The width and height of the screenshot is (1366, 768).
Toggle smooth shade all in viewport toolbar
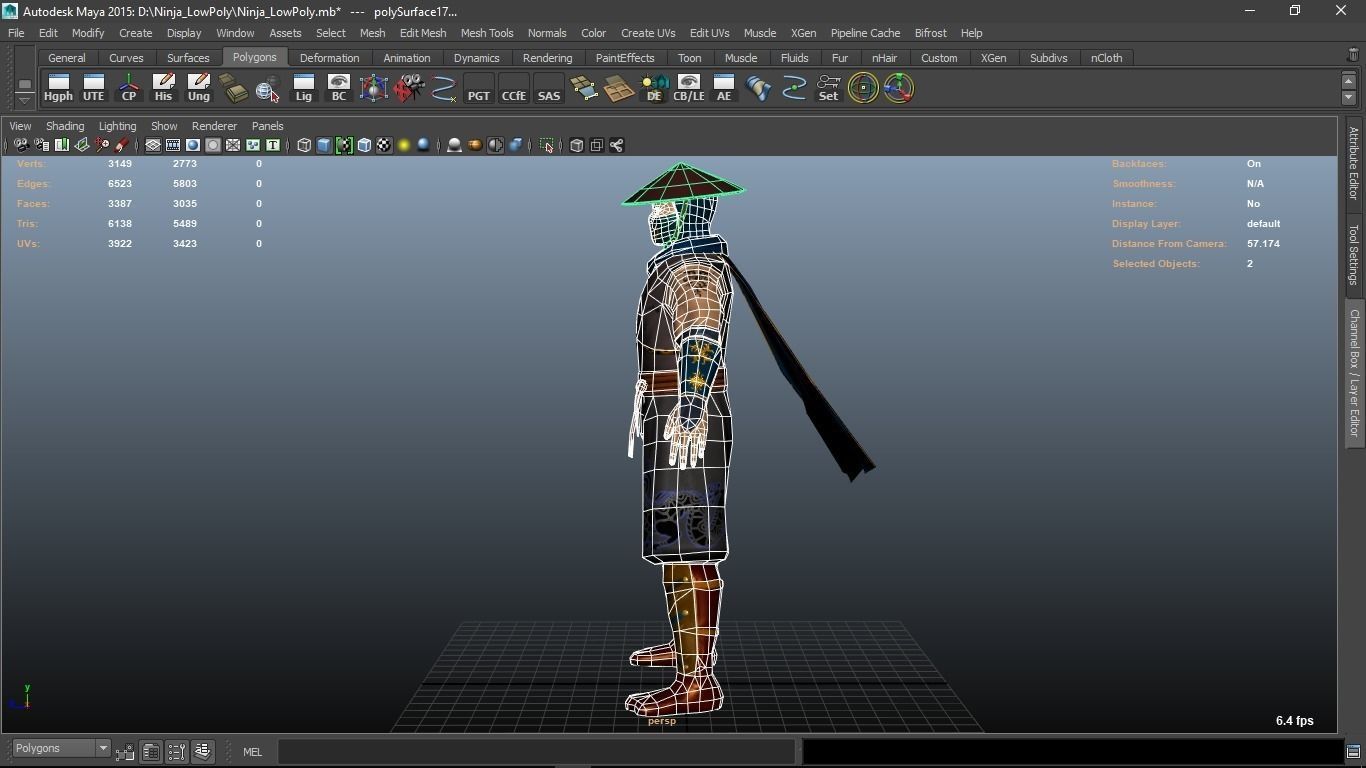(x=324, y=145)
